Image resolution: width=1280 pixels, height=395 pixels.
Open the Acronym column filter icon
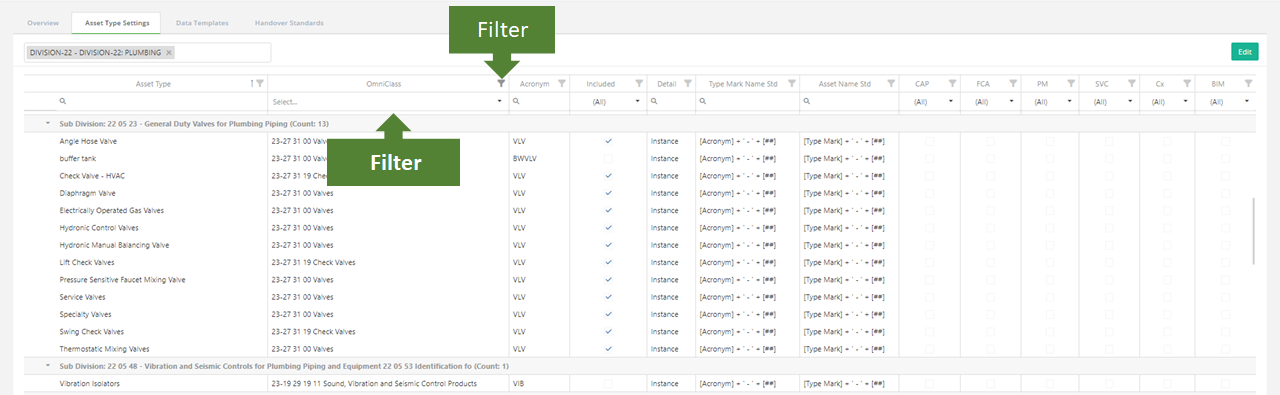coord(561,84)
